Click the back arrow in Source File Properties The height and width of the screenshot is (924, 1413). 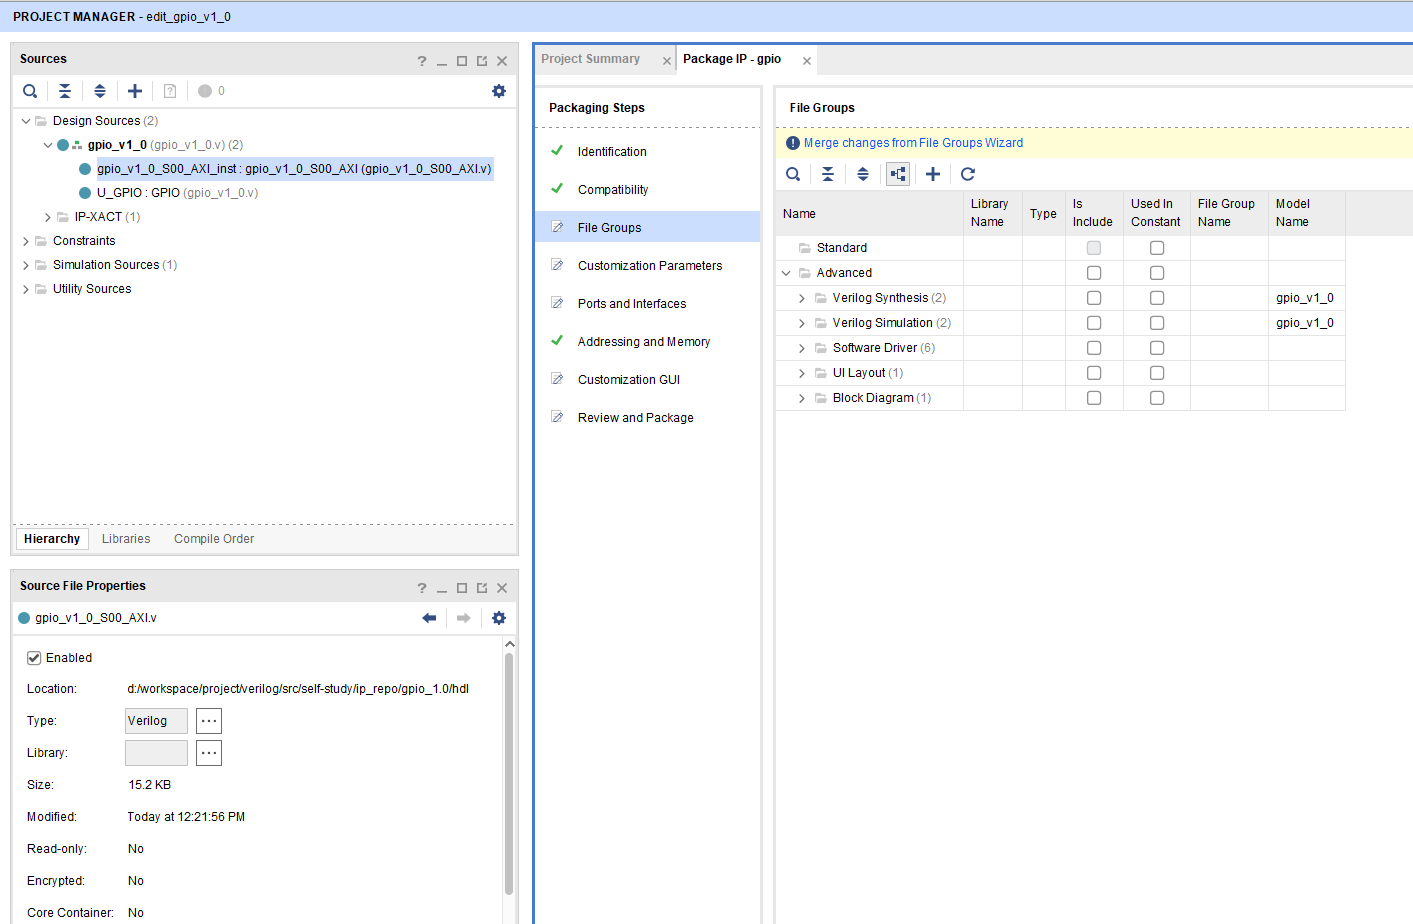(x=429, y=618)
